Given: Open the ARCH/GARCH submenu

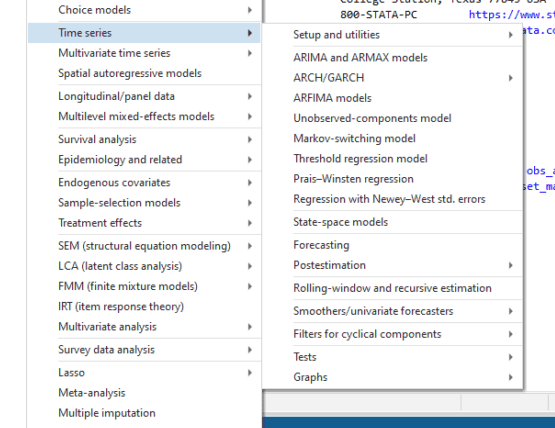Looking at the screenshot, I should (393, 78).
